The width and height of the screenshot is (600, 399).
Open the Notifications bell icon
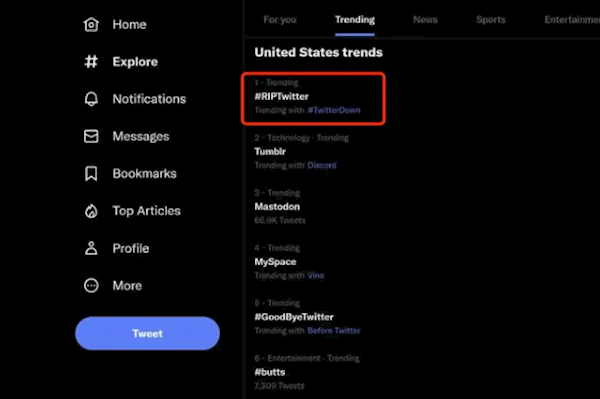pos(91,99)
